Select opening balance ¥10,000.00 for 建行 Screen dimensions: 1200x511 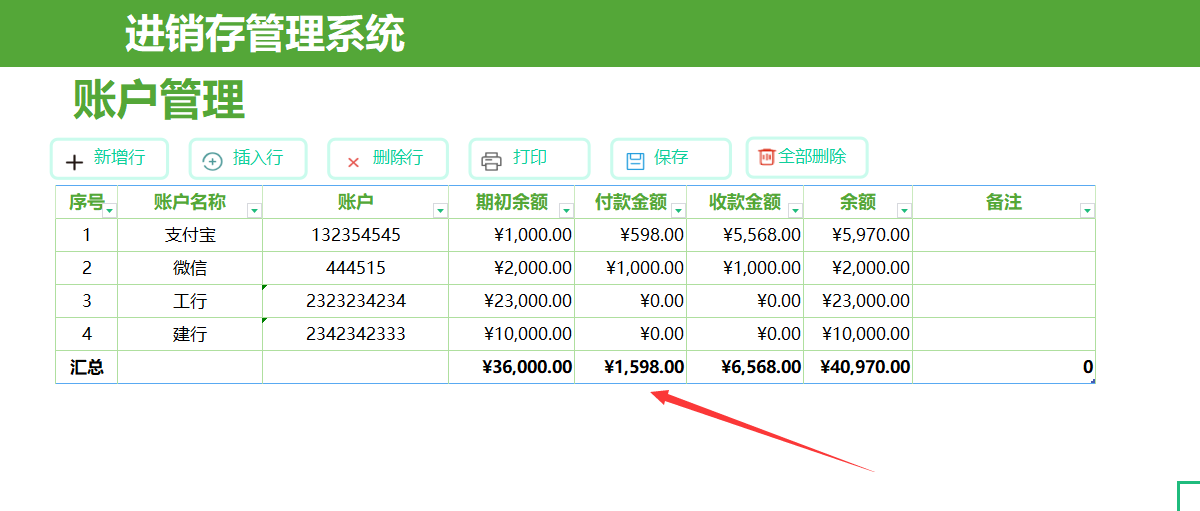click(512, 334)
